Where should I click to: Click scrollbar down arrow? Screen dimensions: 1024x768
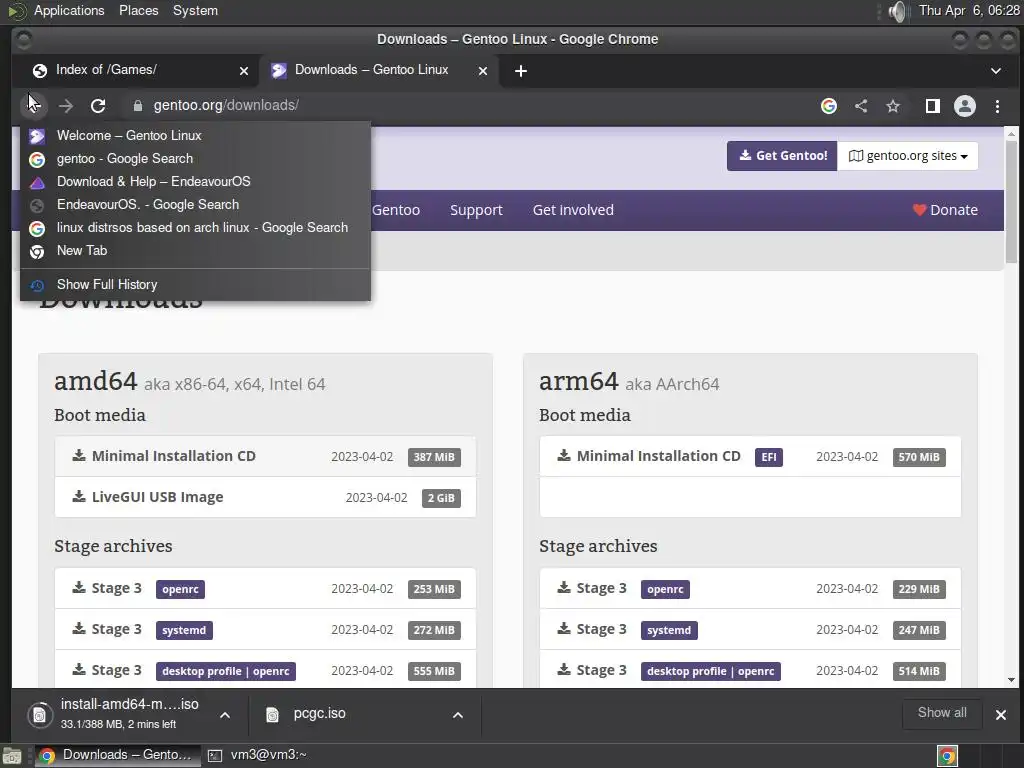(x=1011, y=680)
